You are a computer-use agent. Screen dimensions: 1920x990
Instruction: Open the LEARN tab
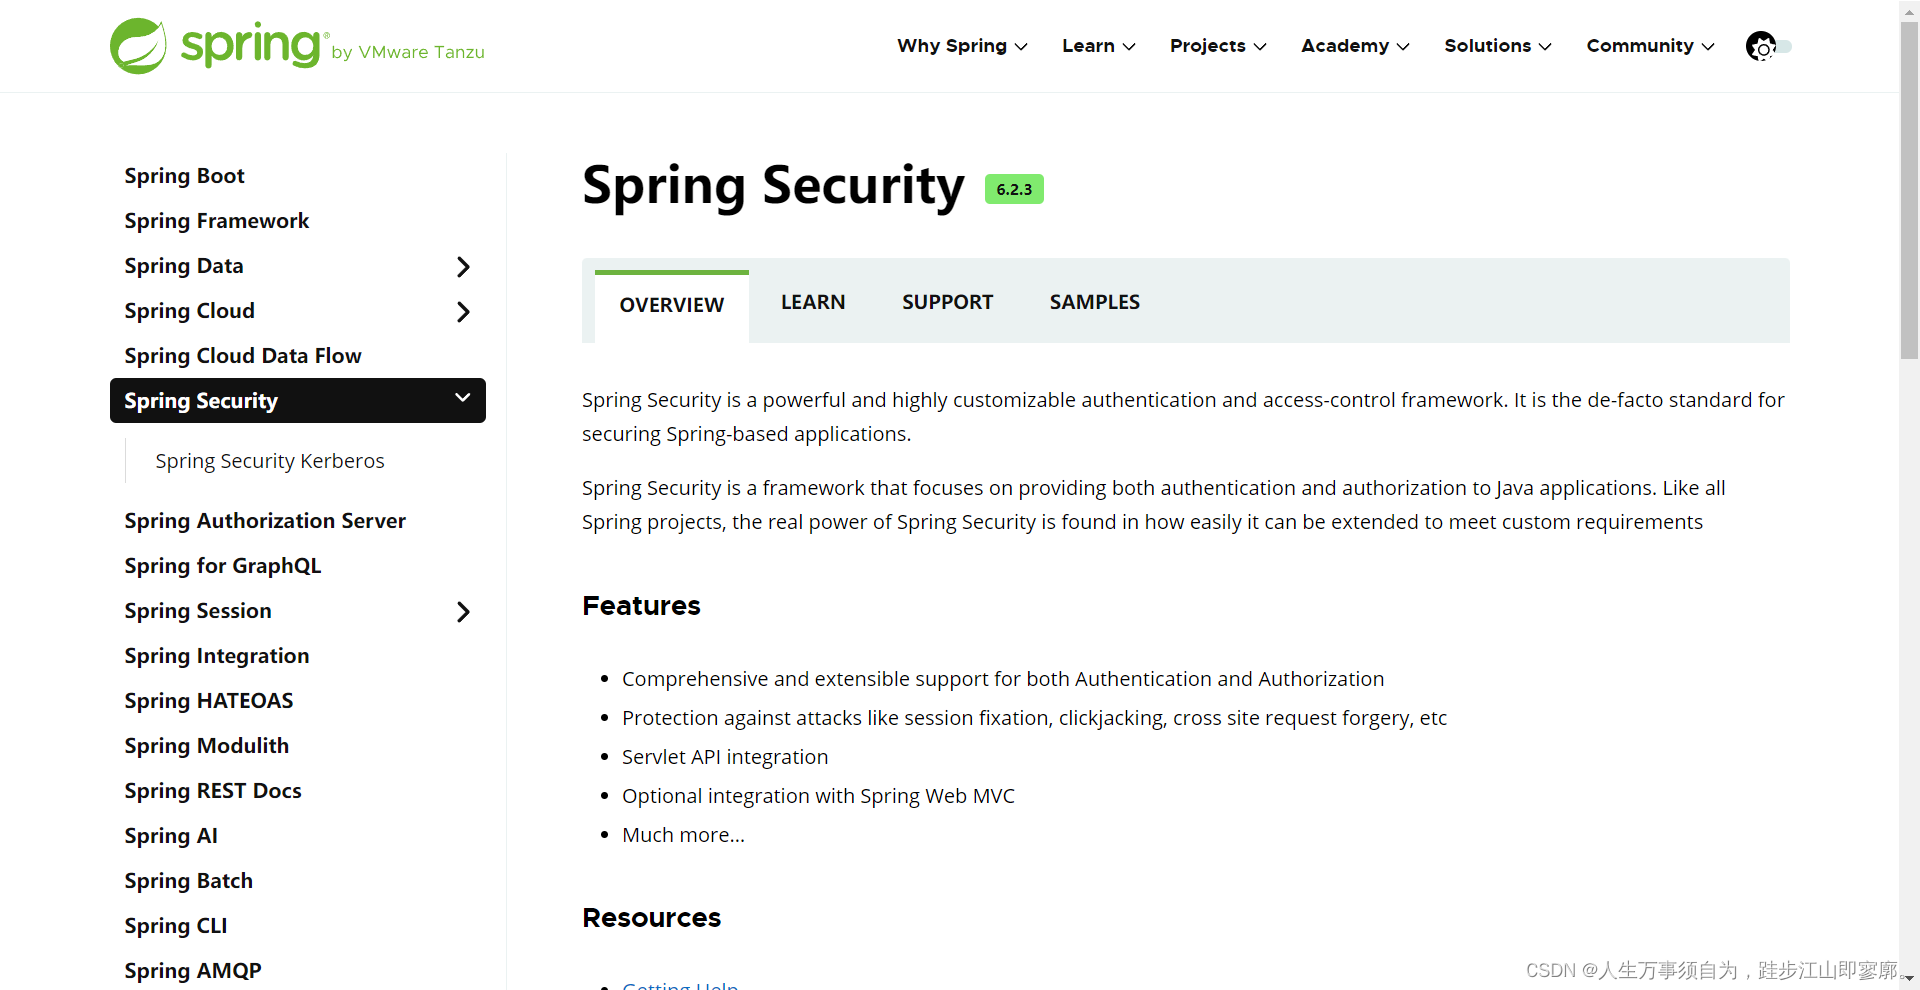pos(813,301)
